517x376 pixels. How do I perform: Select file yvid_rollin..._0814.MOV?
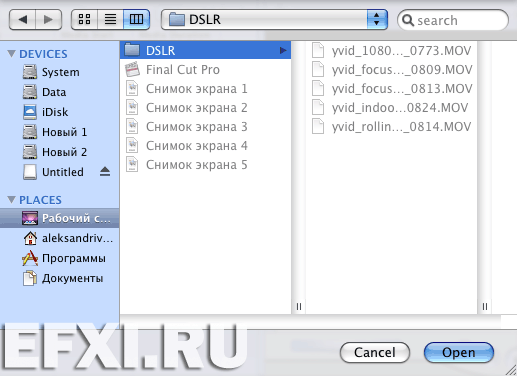point(391,126)
